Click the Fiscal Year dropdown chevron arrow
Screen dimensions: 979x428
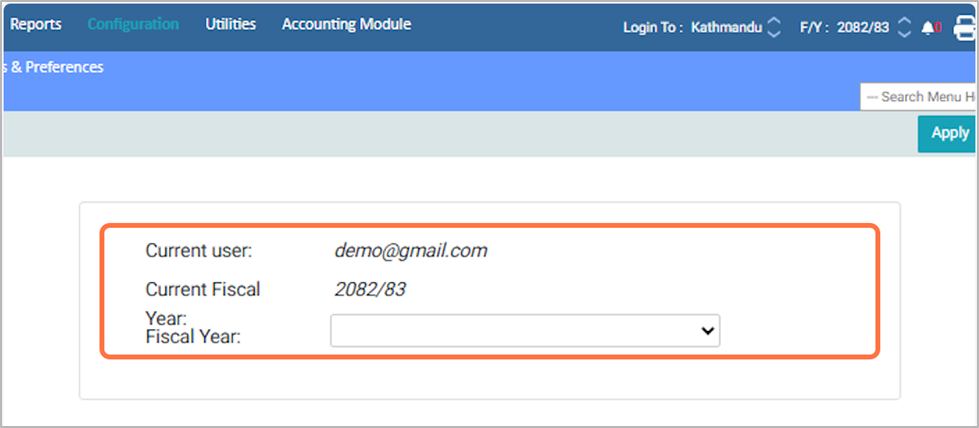707,331
